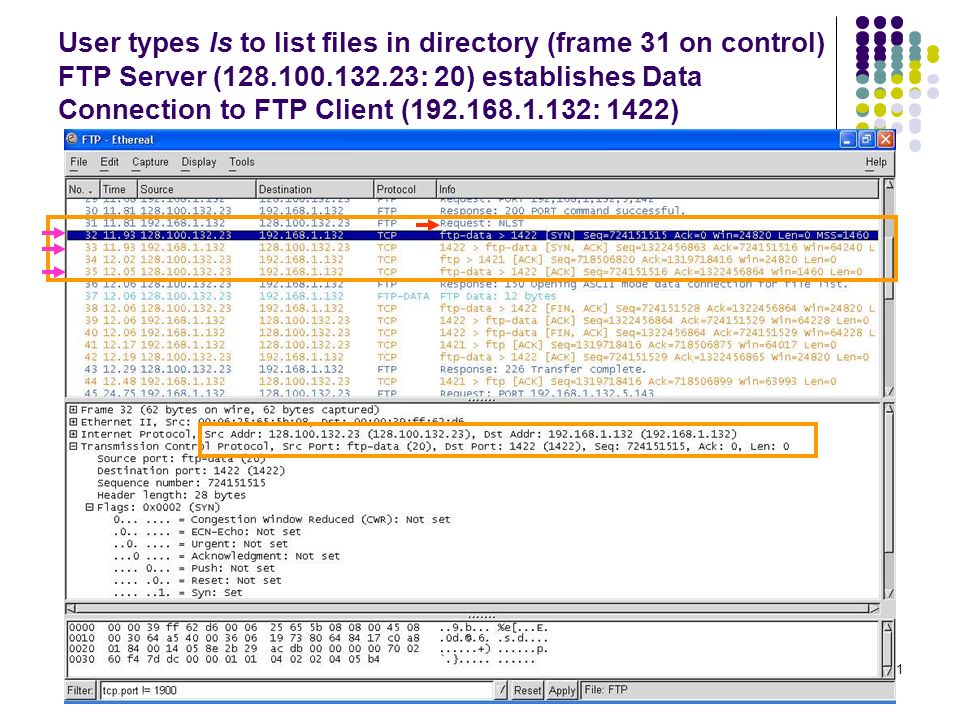960x720 pixels.
Task: Click hex dump row at offset 0020
Action: click(309, 649)
